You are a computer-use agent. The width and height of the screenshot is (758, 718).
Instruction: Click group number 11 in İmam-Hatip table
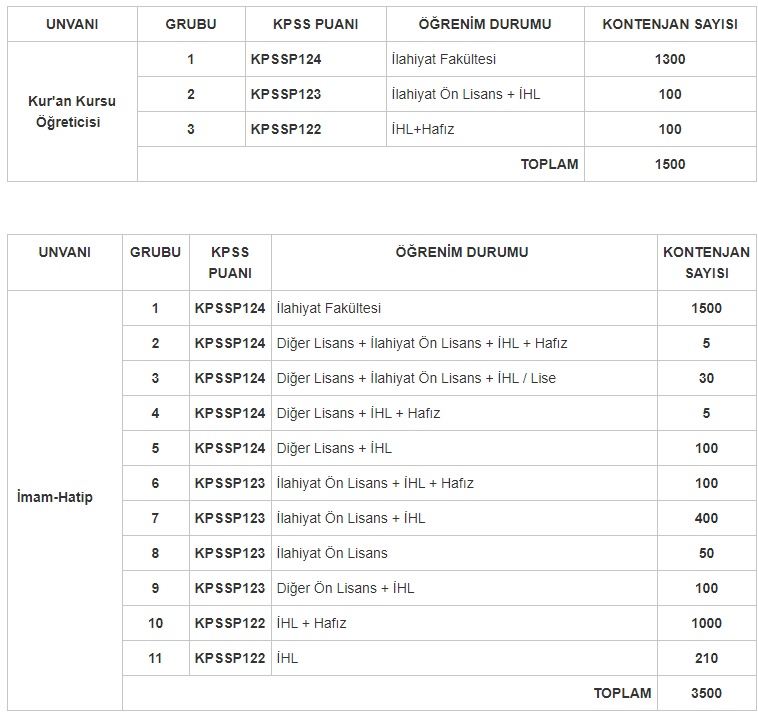[x=155, y=659]
